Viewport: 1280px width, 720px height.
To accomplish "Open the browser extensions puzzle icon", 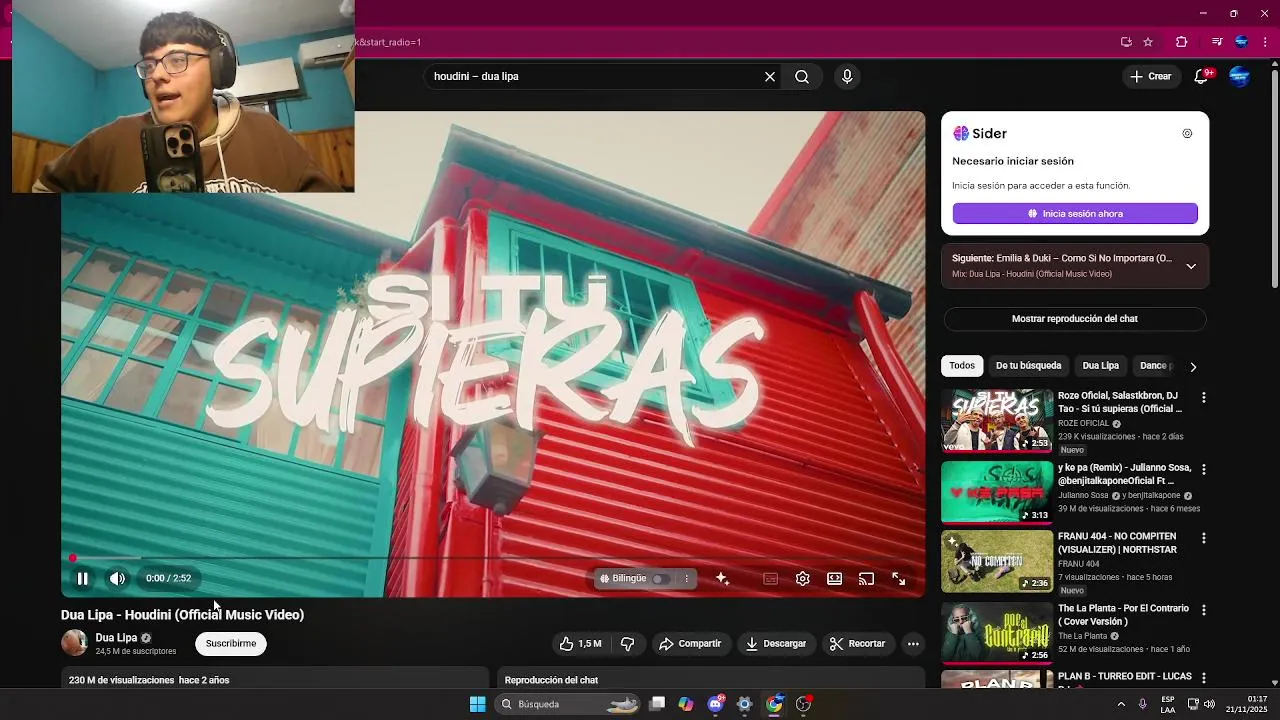I will [1181, 42].
